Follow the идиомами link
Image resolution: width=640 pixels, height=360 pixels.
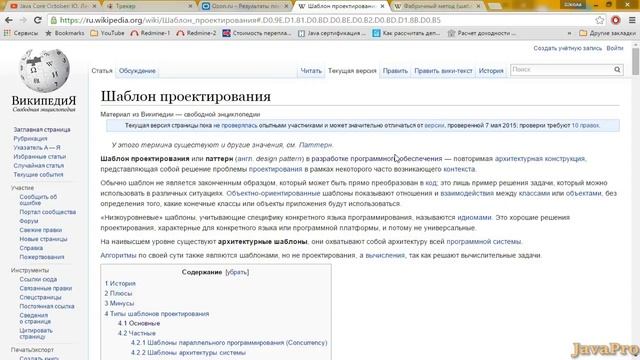tap(474, 218)
